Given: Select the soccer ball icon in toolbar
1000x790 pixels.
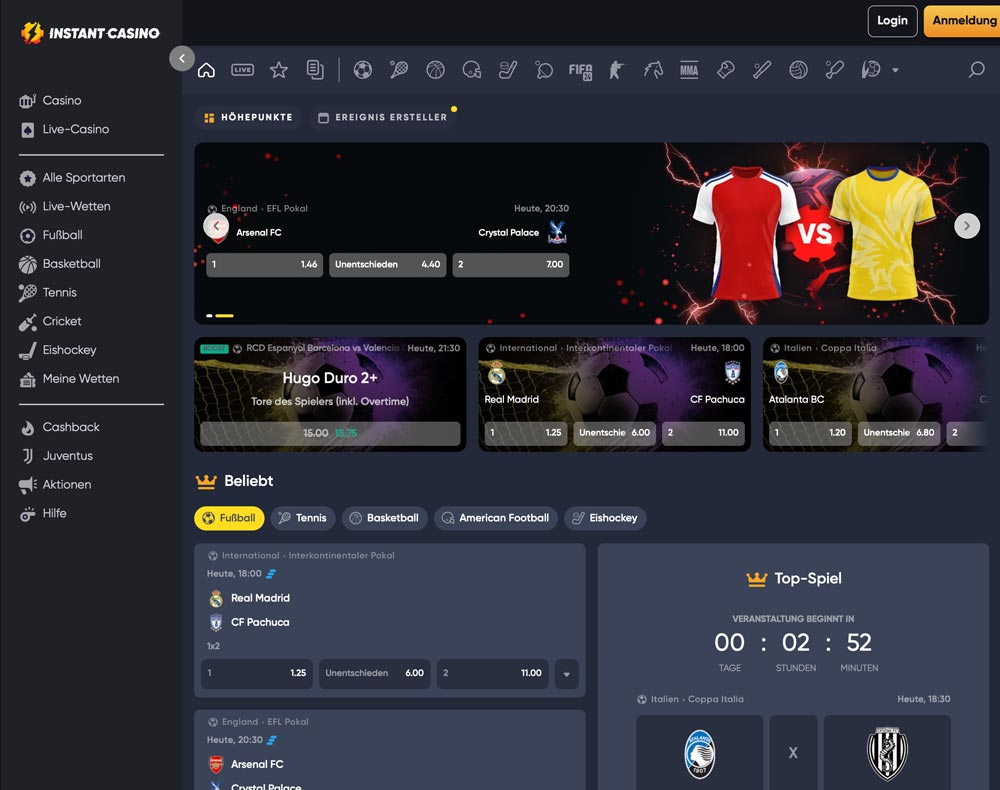Looking at the screenshot, I should click(x=363, y=69).
